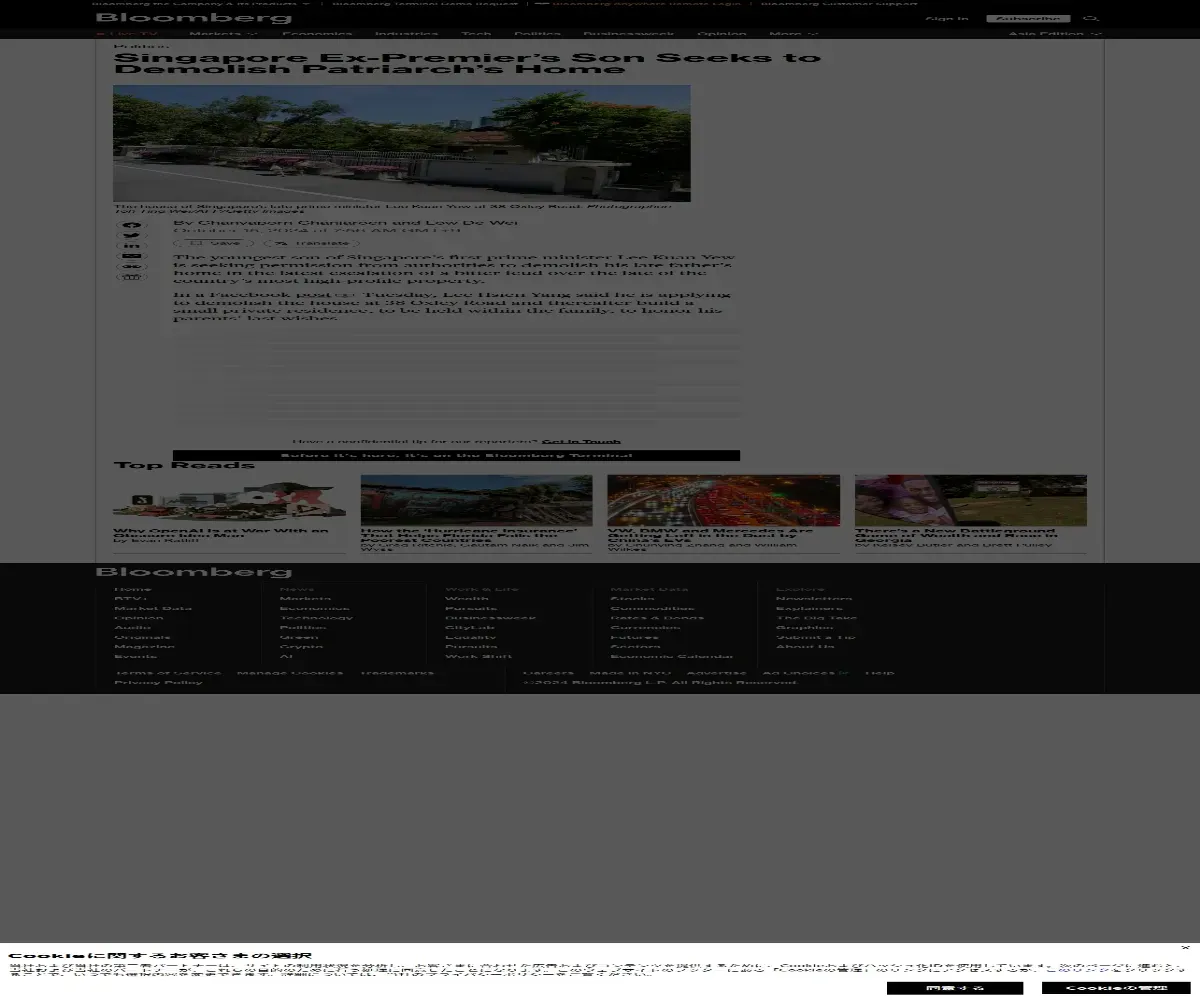Image resolution: width=1200 pixels, height=1000 pixels.
Task: Open footer Careers link
Action: (549, 673)
